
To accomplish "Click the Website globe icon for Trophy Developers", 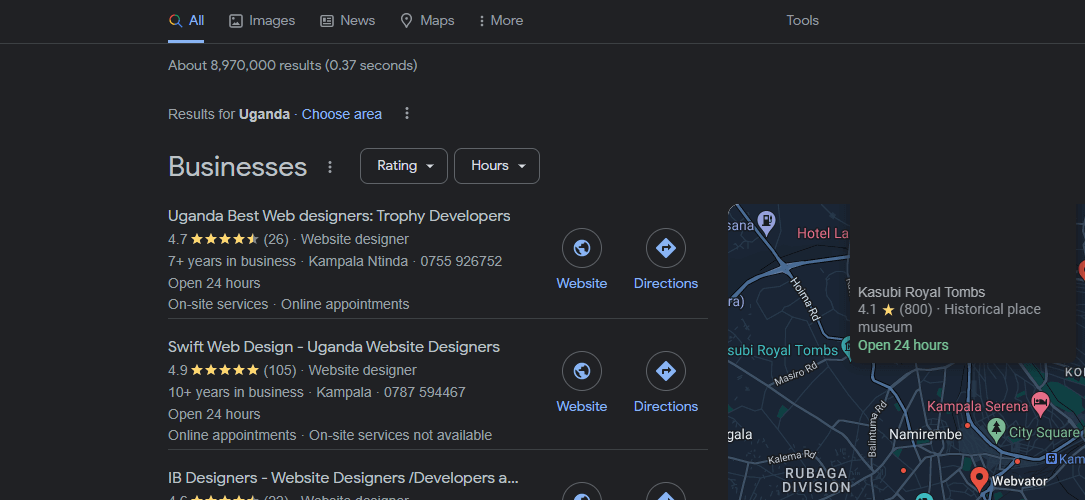I will [582, 248].
